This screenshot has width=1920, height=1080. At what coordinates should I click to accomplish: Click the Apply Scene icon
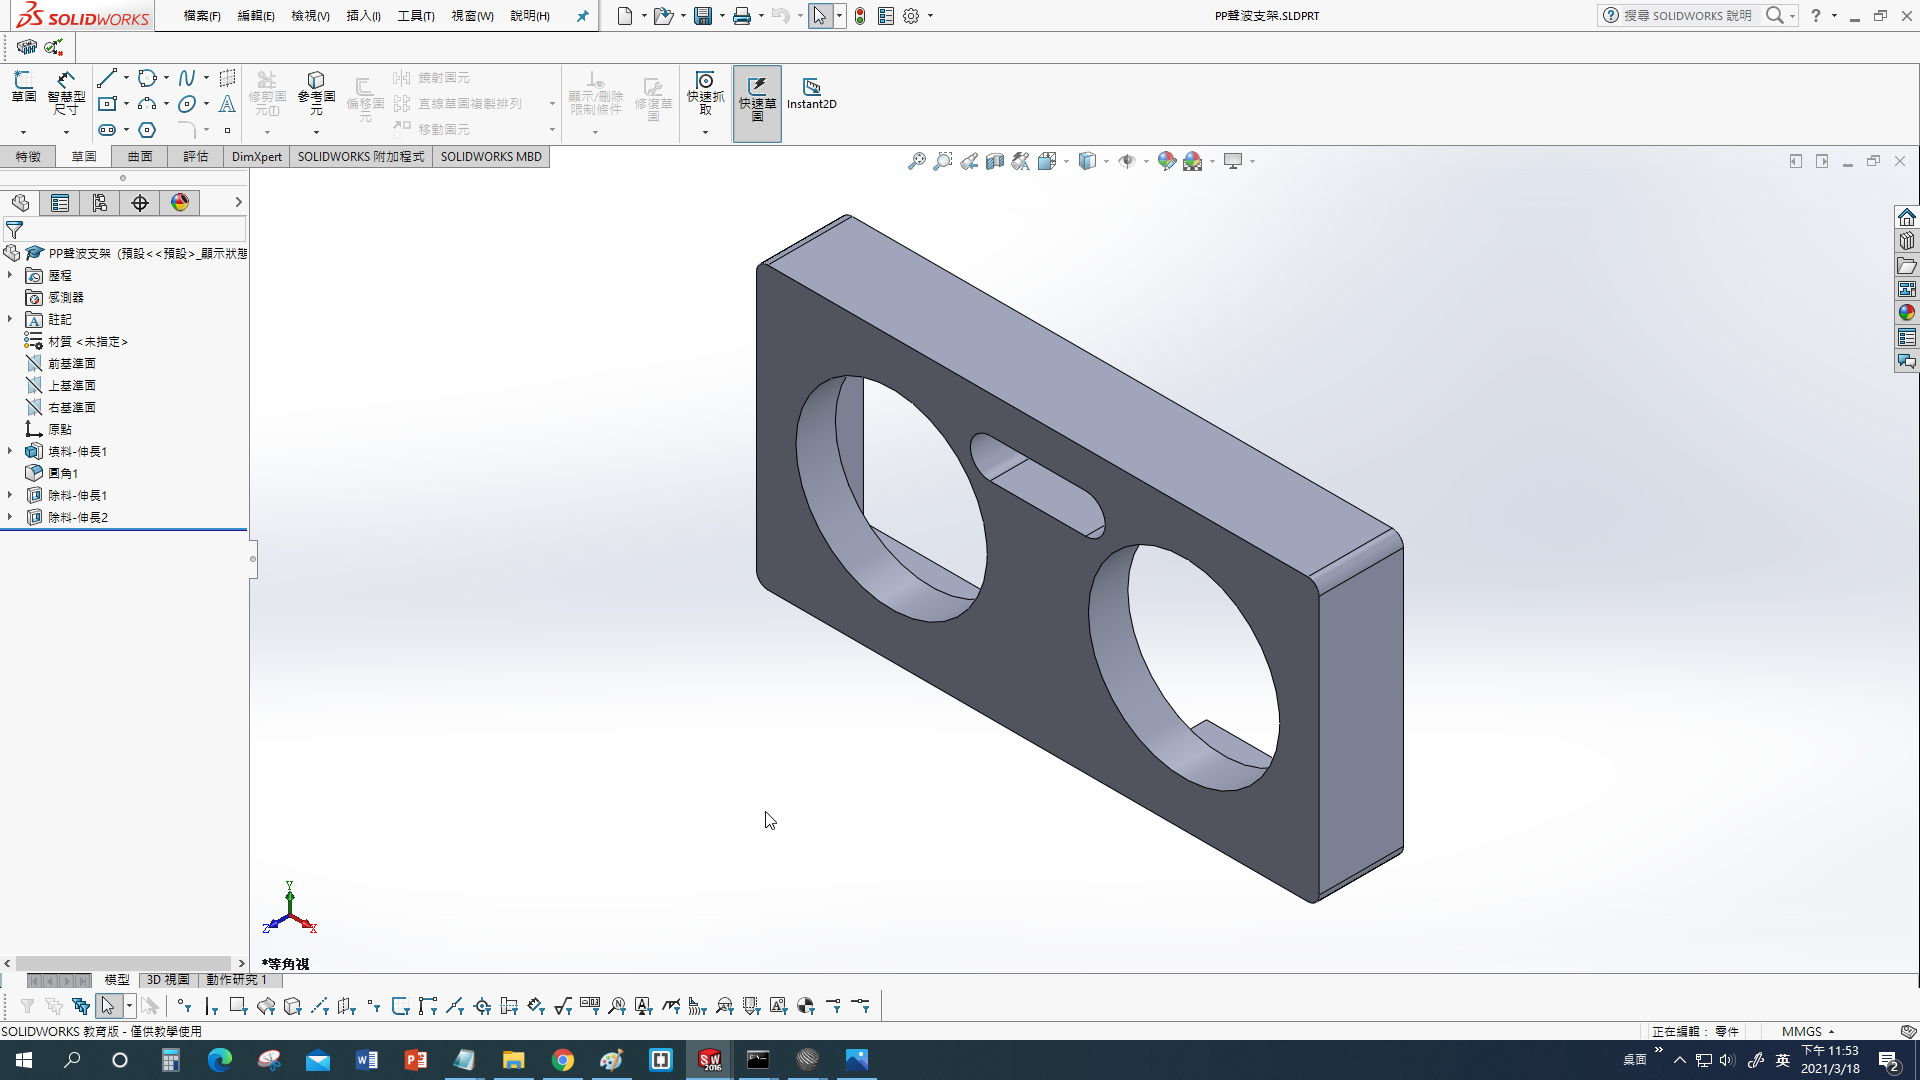[1192, 161]
